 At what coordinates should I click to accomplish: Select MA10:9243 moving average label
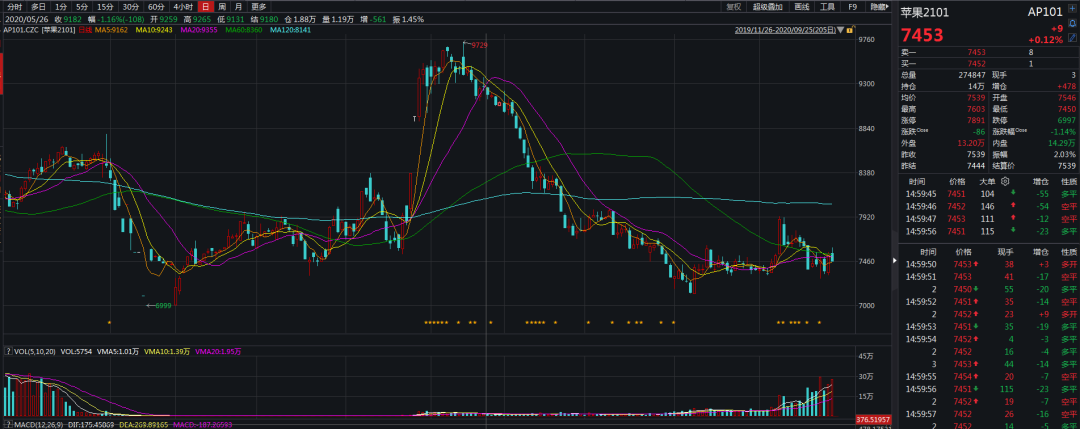point(154,30)
